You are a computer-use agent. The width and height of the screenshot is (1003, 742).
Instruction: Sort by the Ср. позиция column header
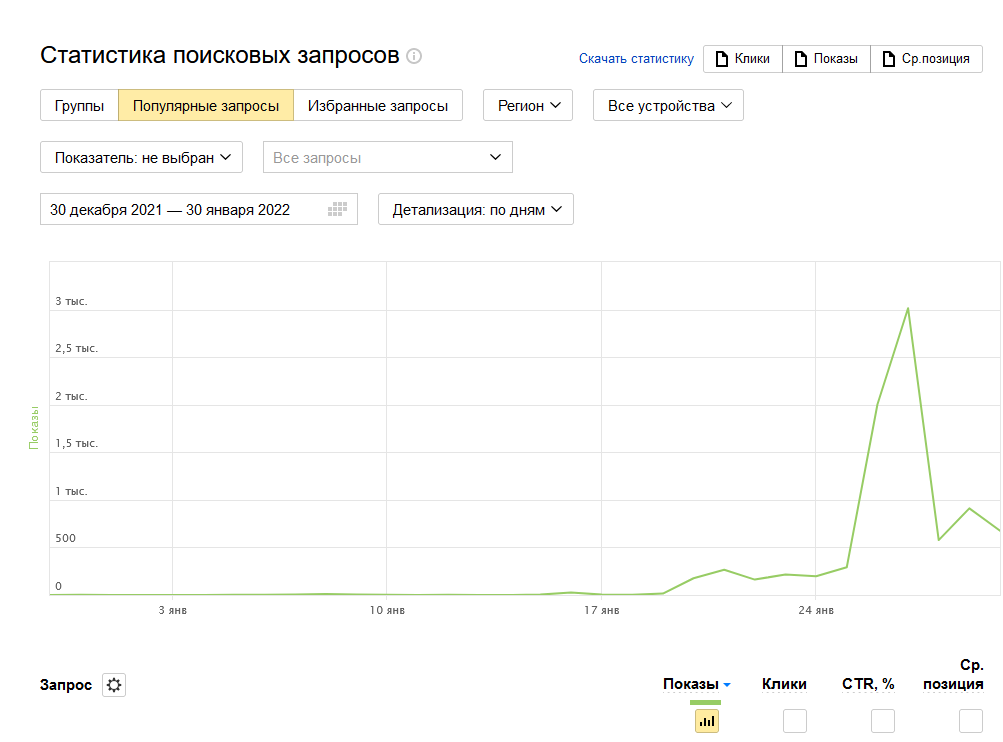(x=953, y=675)
